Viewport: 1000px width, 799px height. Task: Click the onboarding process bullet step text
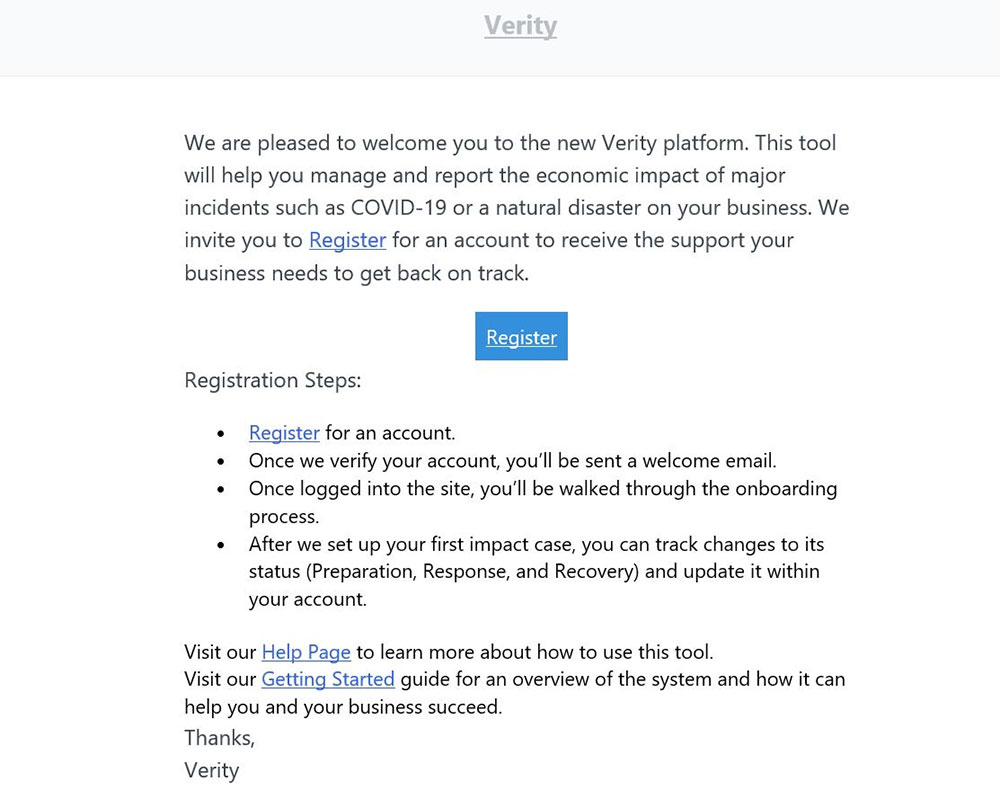point(543,489)
